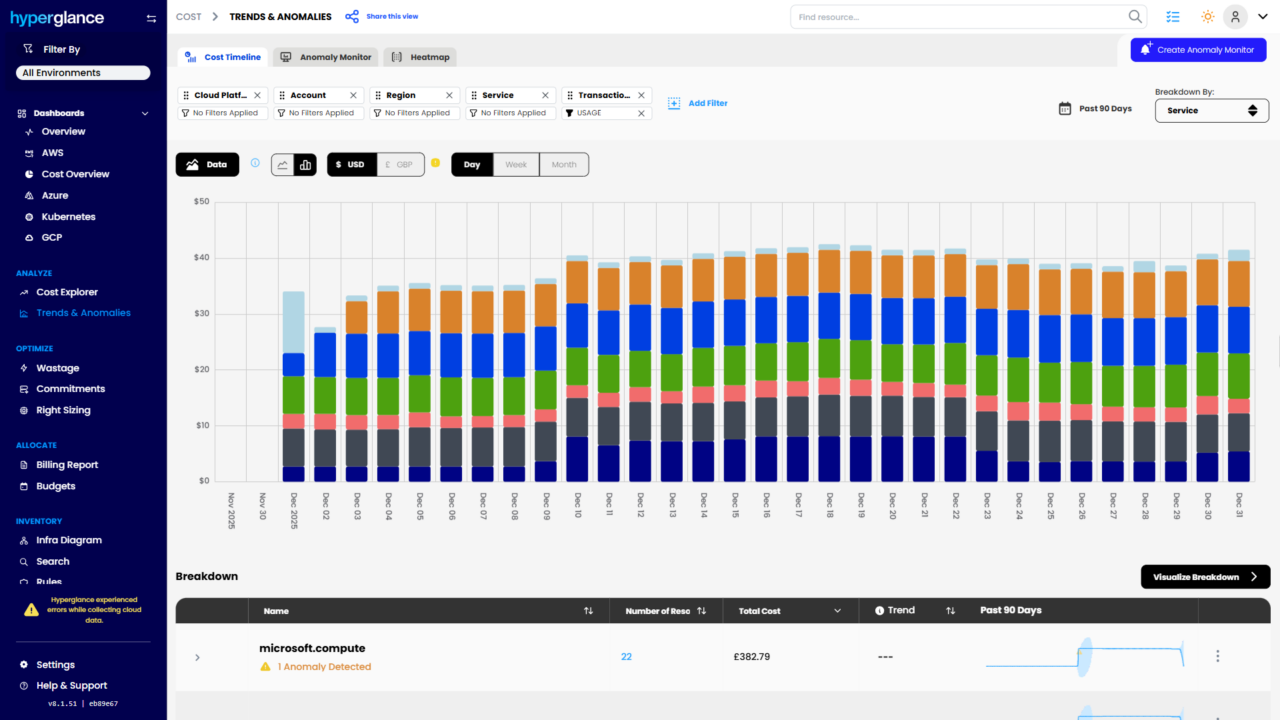The image size is (1280, 720).
Task: Click the microsoft.compute trend sparkline
Action: [1085, 657]
